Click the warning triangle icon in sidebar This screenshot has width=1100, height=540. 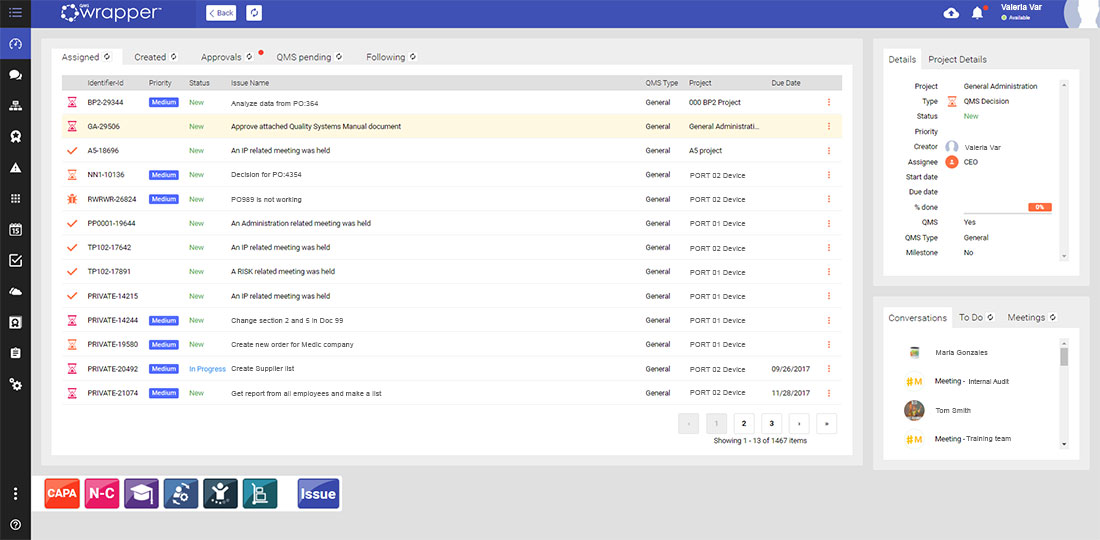pos(15,168)
